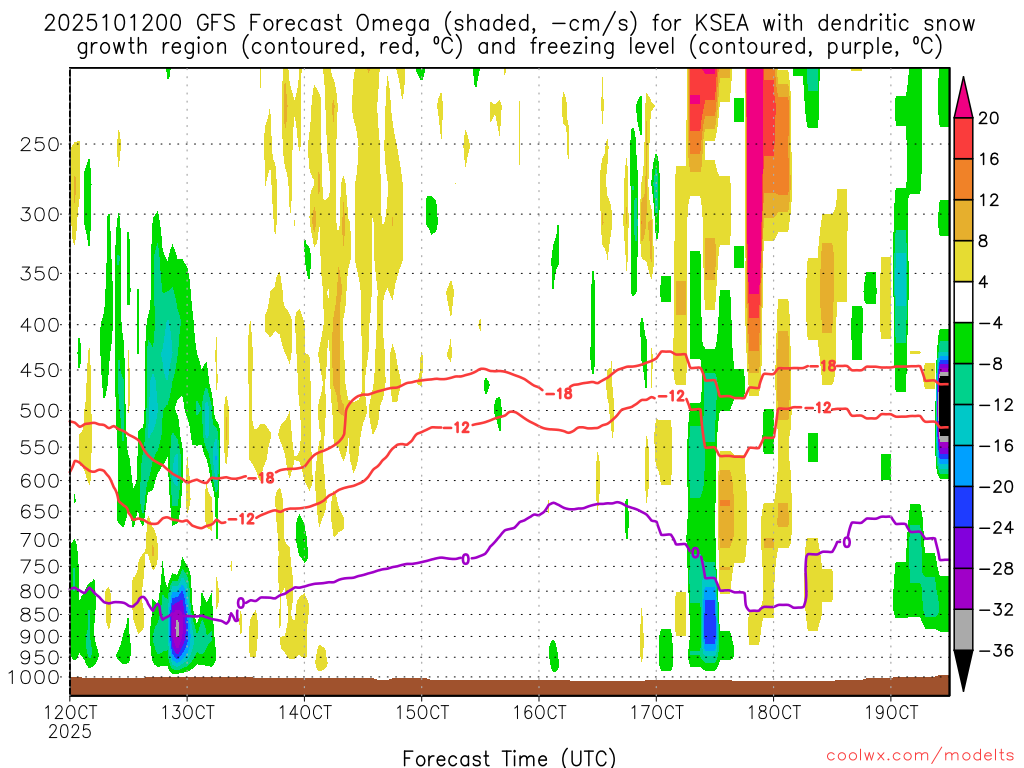Click the 12OCT 2025 time axis label
1024x768 pixels.
pyautogui.click(x=70, y=720)
